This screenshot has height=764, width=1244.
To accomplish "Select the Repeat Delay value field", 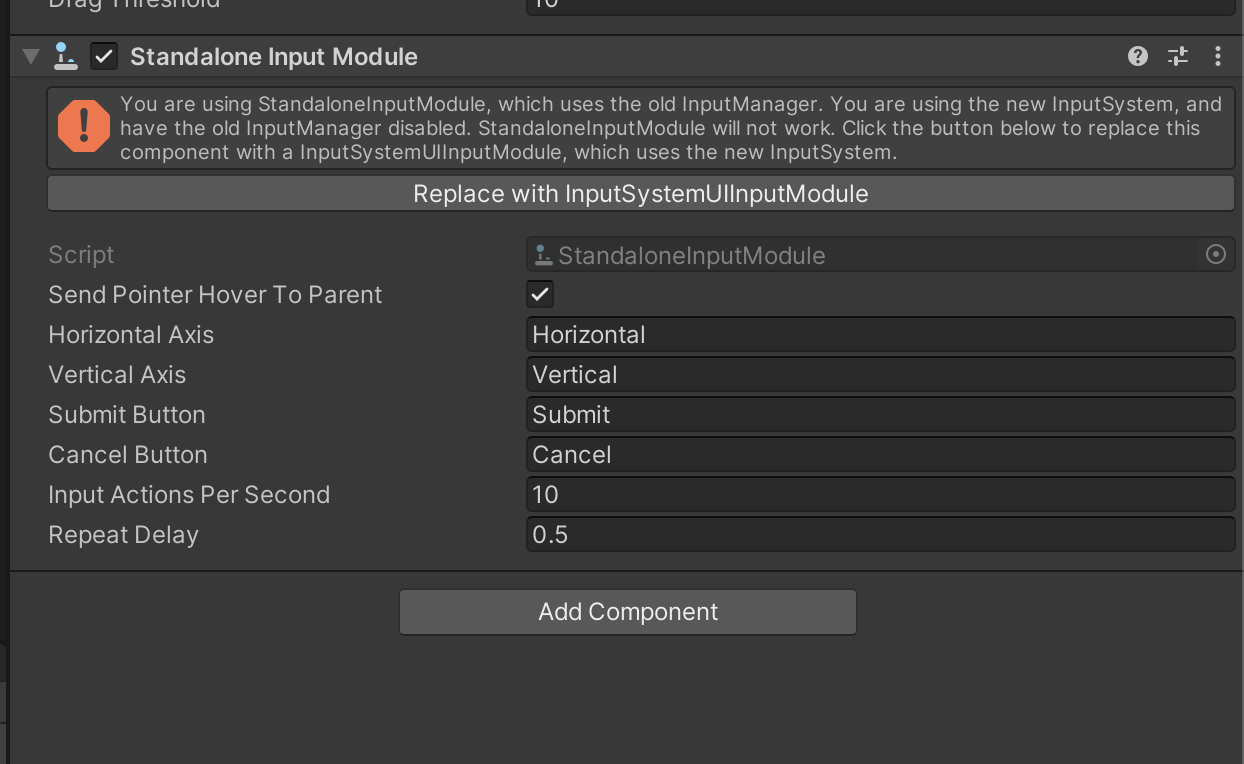I will point(880,534).
